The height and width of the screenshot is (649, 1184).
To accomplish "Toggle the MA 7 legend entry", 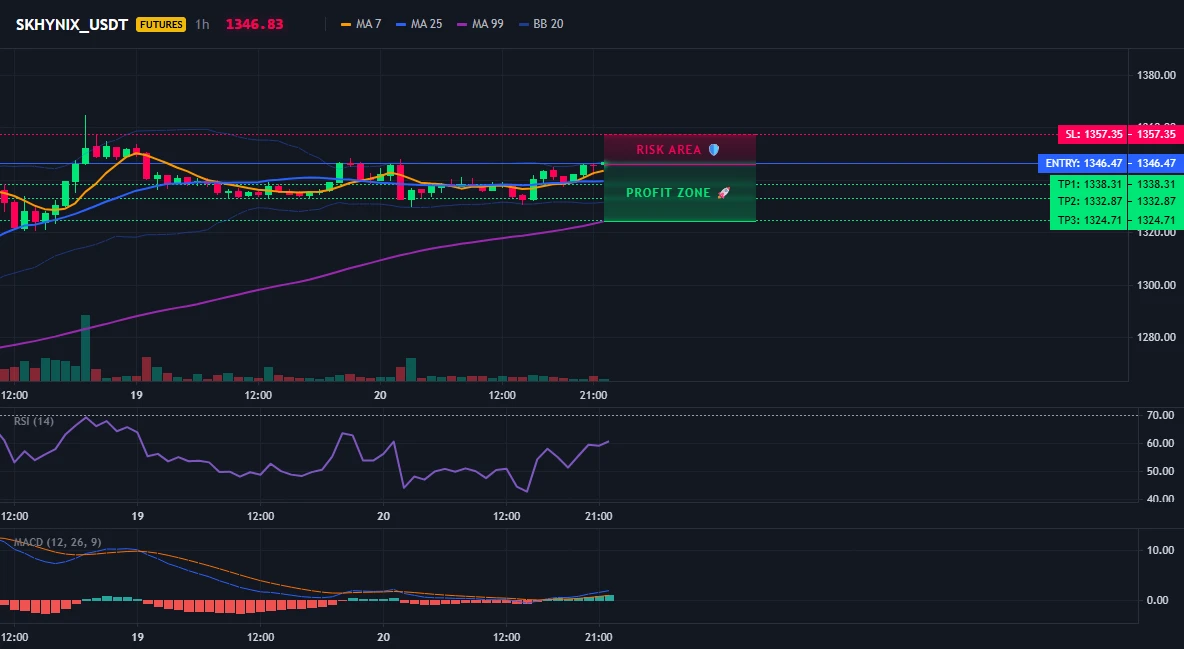I will (361, 24).
